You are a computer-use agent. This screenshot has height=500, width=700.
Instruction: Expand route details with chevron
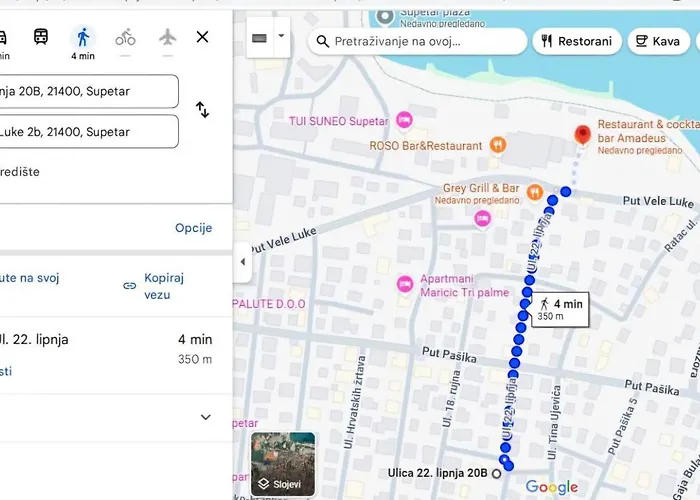pyautogui.click(x=206, y=417)
